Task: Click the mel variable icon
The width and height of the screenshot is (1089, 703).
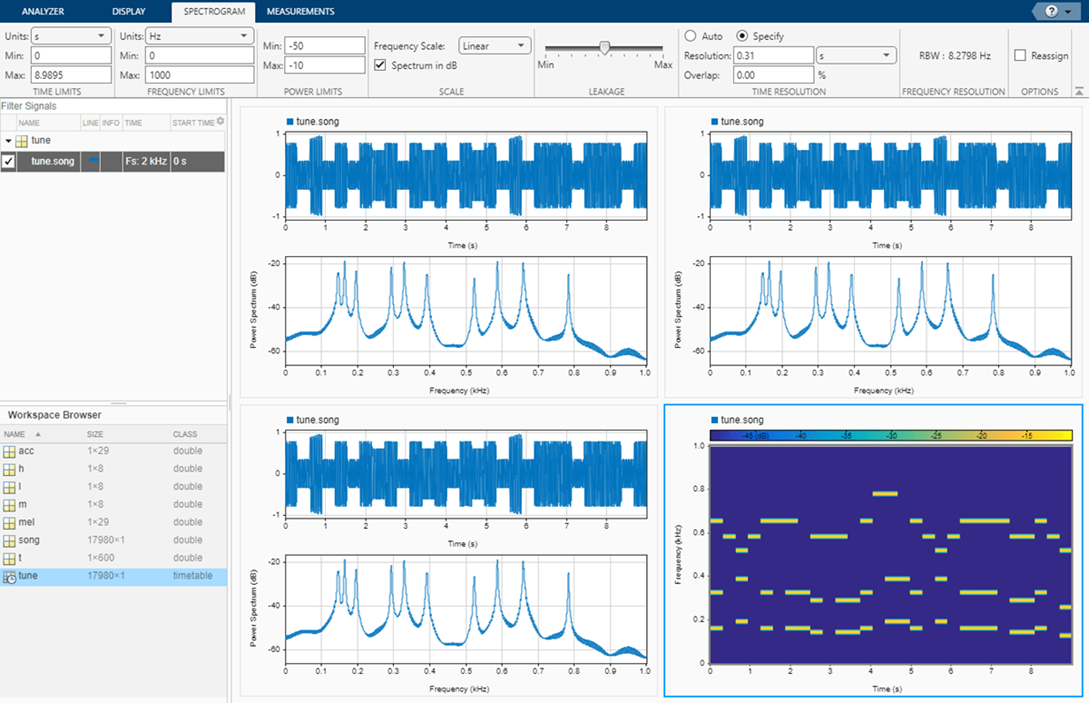Action: pos(10,523)
